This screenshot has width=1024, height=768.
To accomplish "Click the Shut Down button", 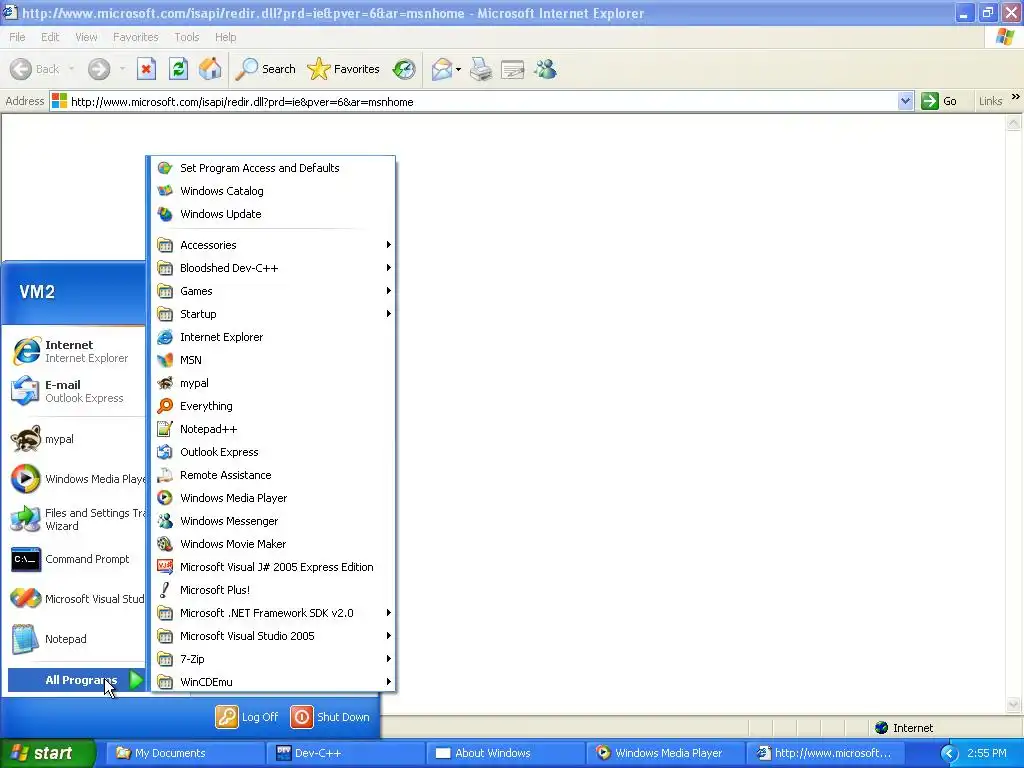I will pyautogui.click(x=330, y=716).
